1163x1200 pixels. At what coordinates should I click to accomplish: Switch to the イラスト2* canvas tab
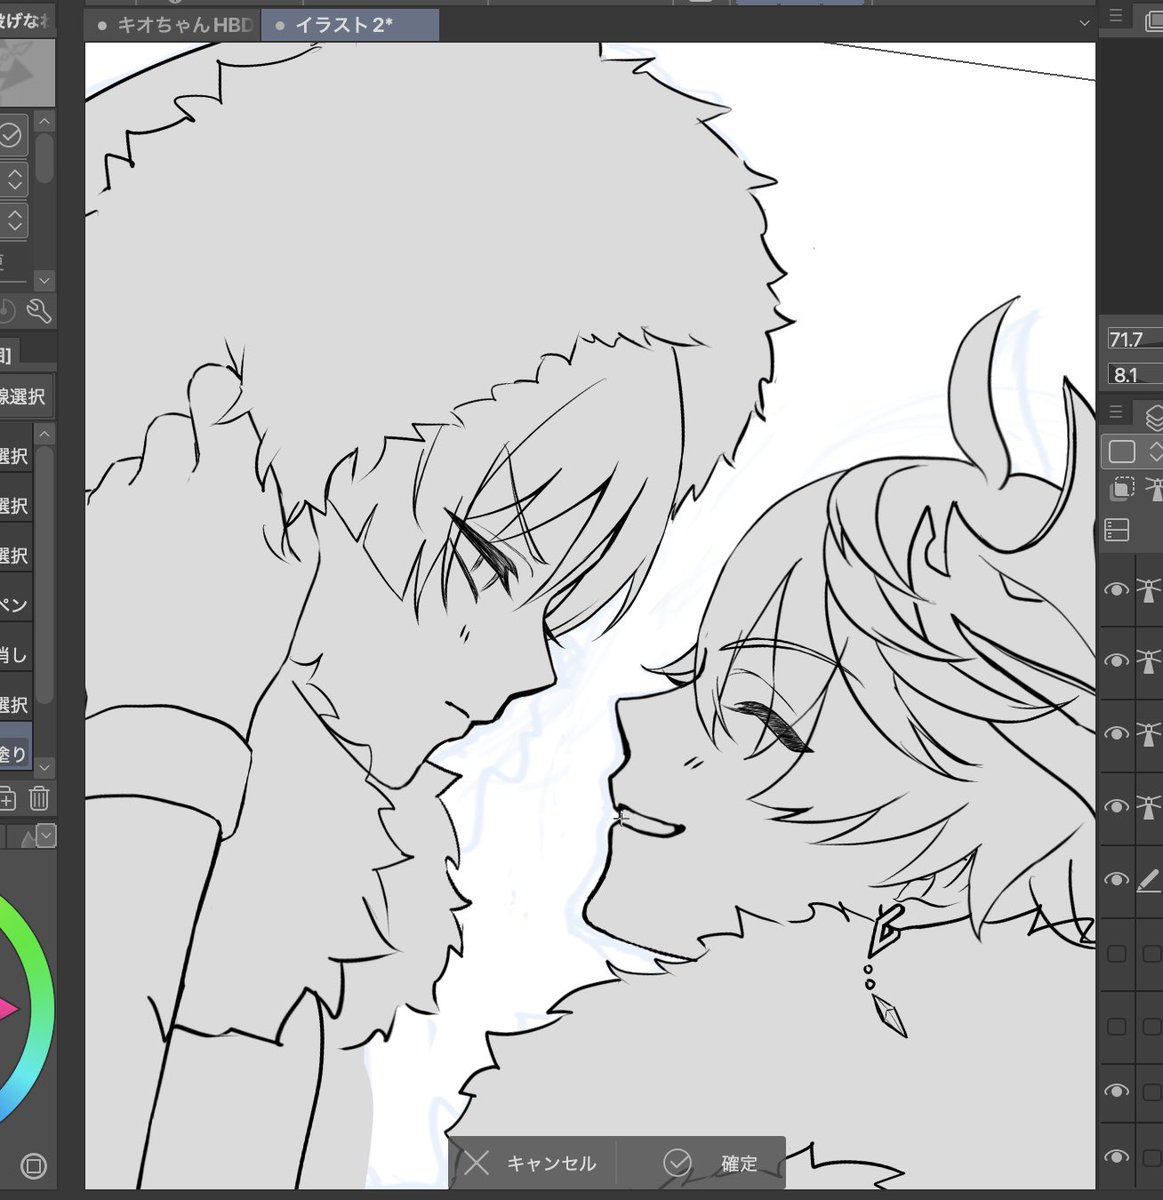(x=350, y=25)
